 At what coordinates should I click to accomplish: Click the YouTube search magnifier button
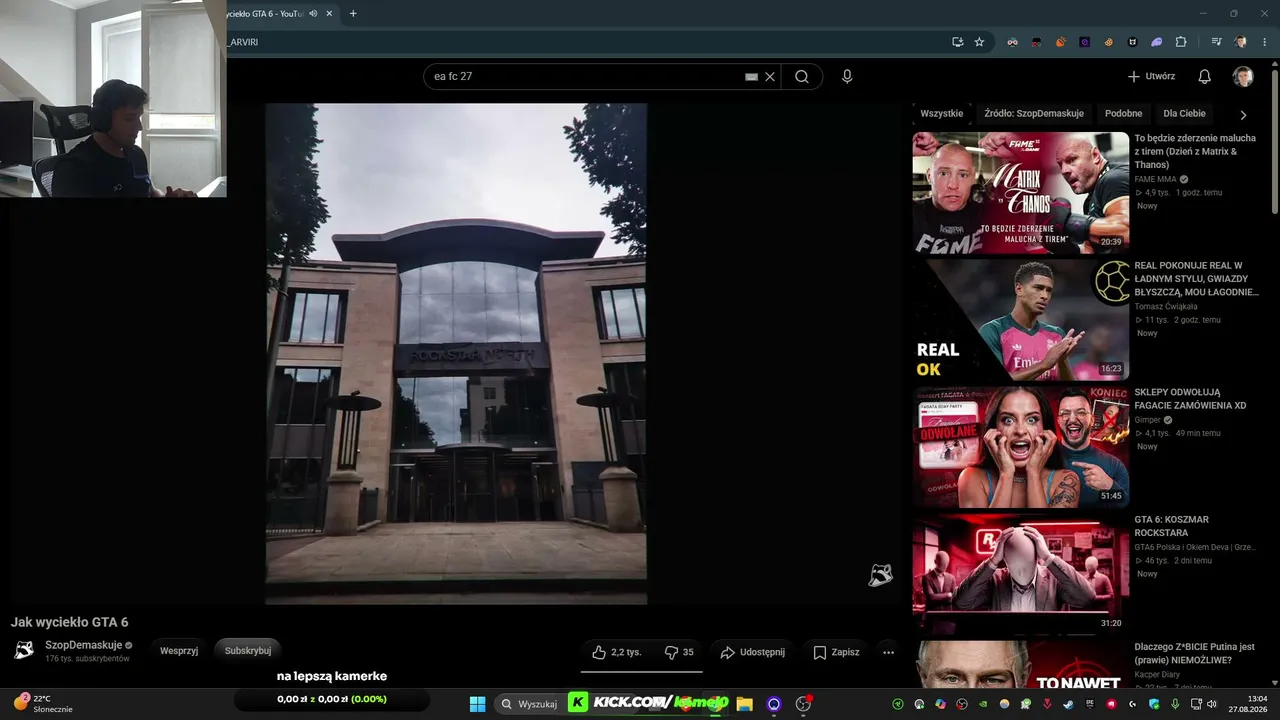pyautogui.click(x=801, y=77)
